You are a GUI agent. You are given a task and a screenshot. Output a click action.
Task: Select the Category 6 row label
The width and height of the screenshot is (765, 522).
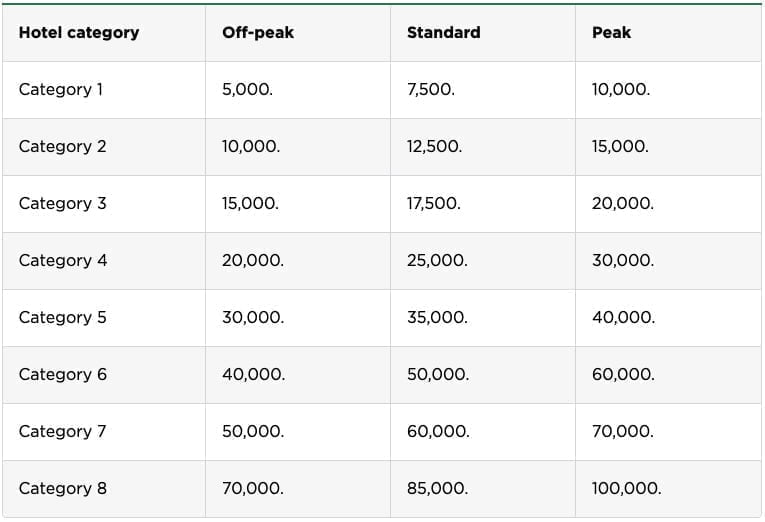[x=63, y=374]
